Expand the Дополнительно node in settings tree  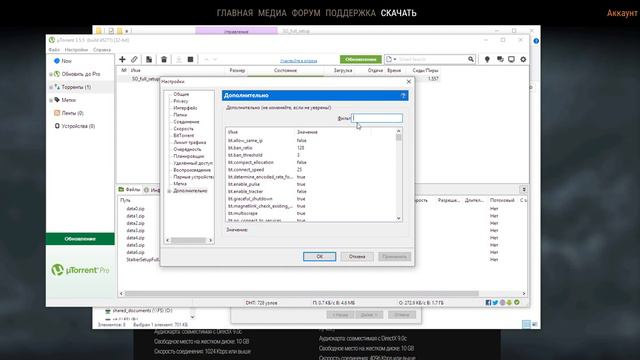point(169,191)
